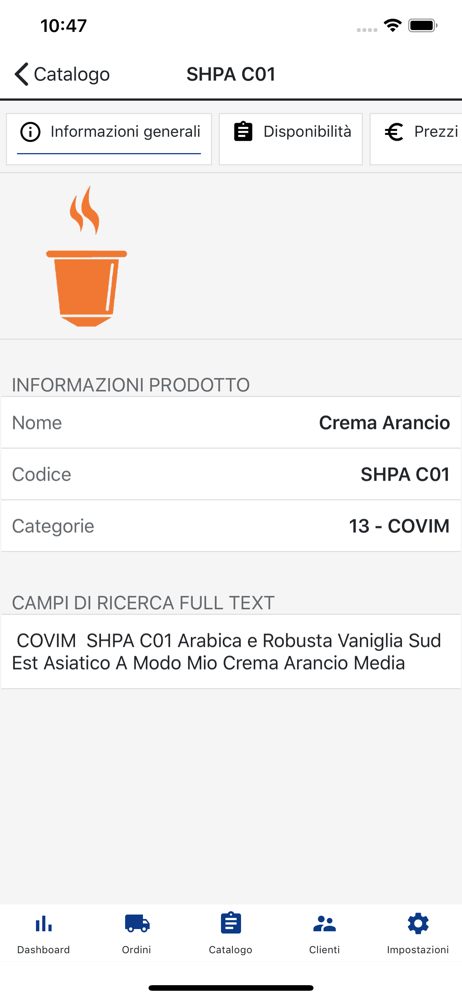Click the clipboard icon beside Disponibilità
462x1000 pixels.
coord(243,132)
